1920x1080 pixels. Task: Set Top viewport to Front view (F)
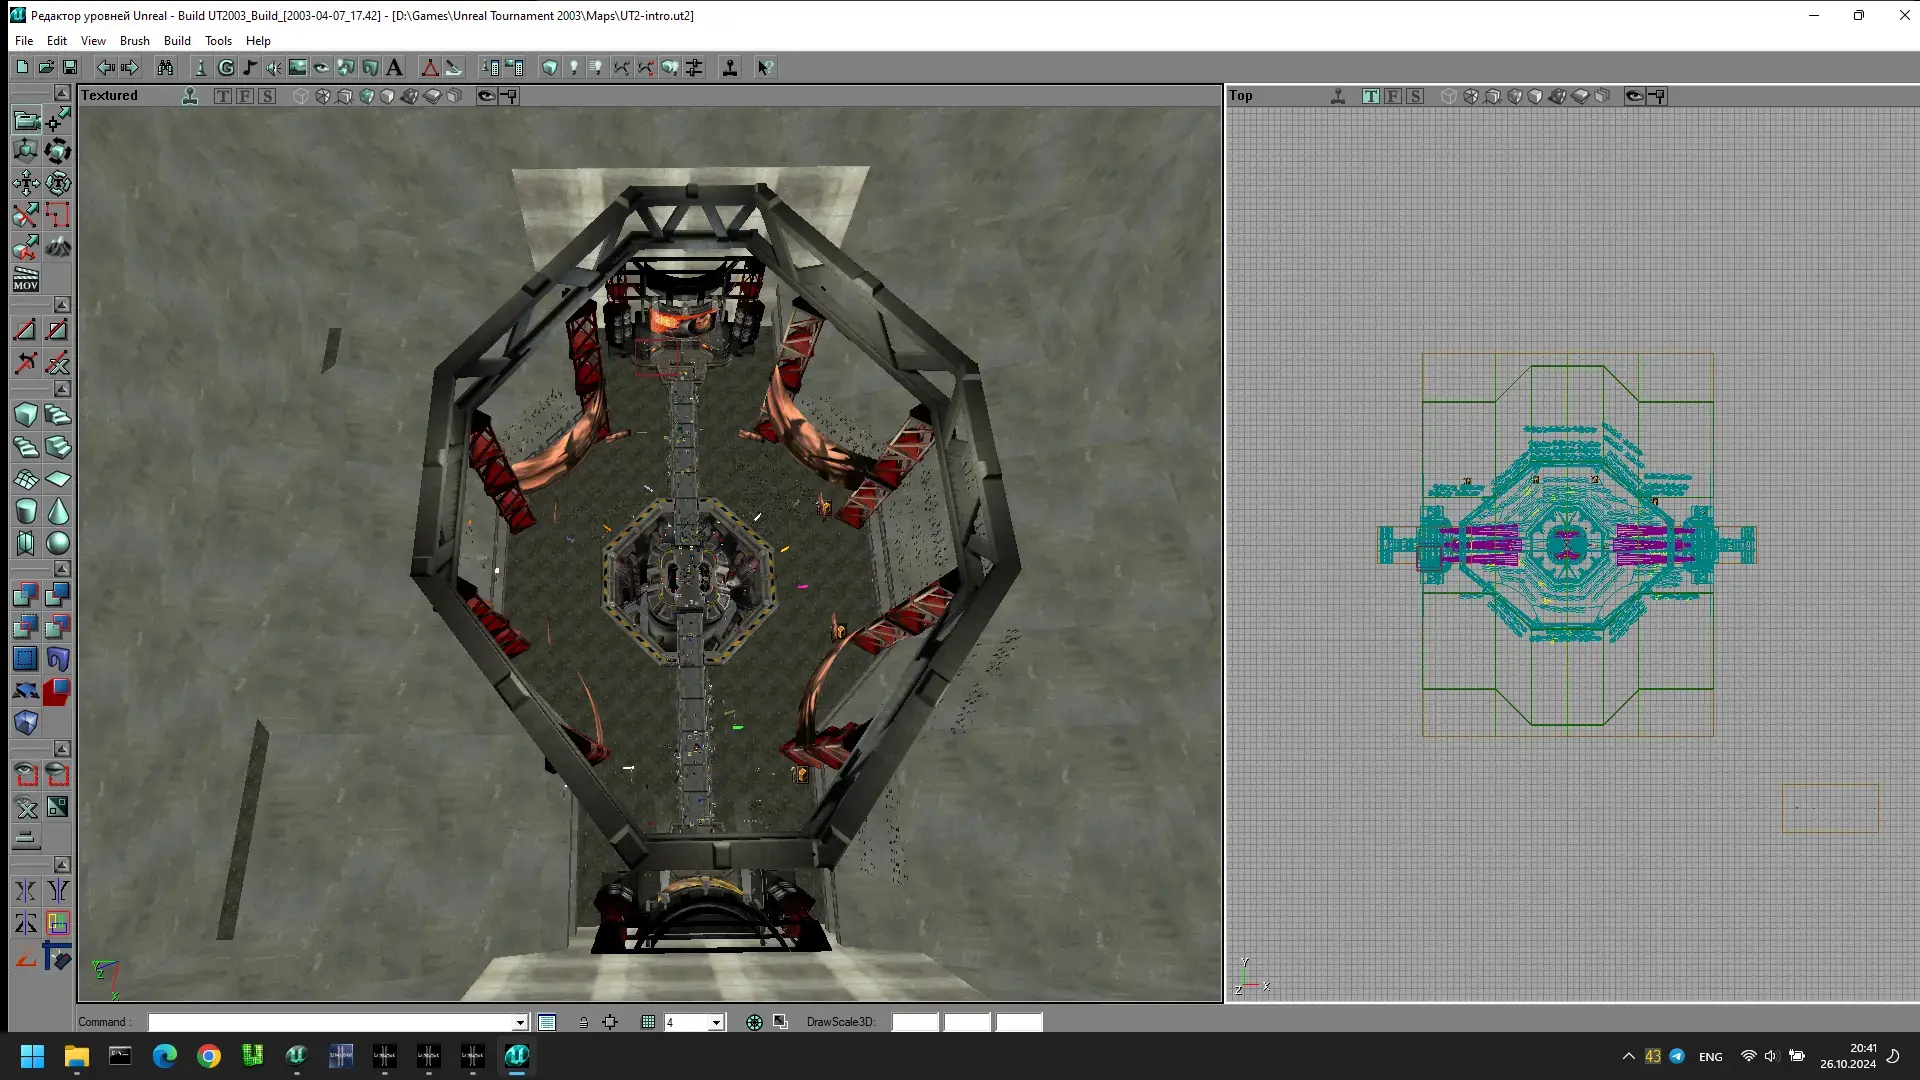pyautogui.click(x=1393, y=96)
